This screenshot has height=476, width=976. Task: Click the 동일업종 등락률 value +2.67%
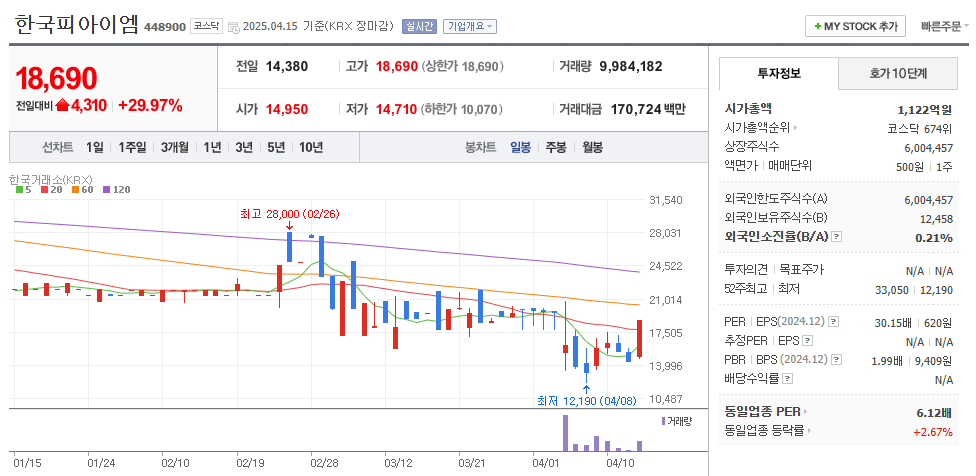[x=932, y=431]
